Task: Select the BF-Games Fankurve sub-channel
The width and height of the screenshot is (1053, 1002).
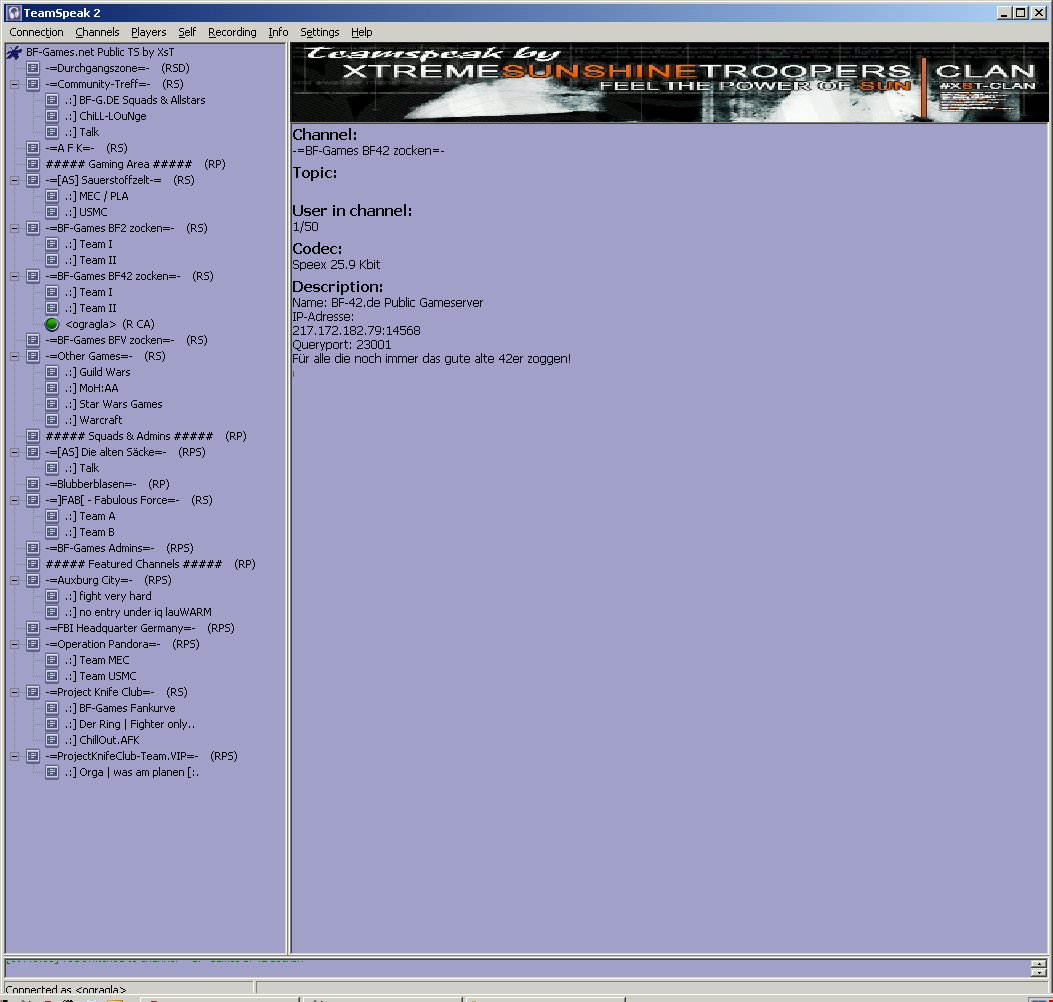Action: (121, 709)
